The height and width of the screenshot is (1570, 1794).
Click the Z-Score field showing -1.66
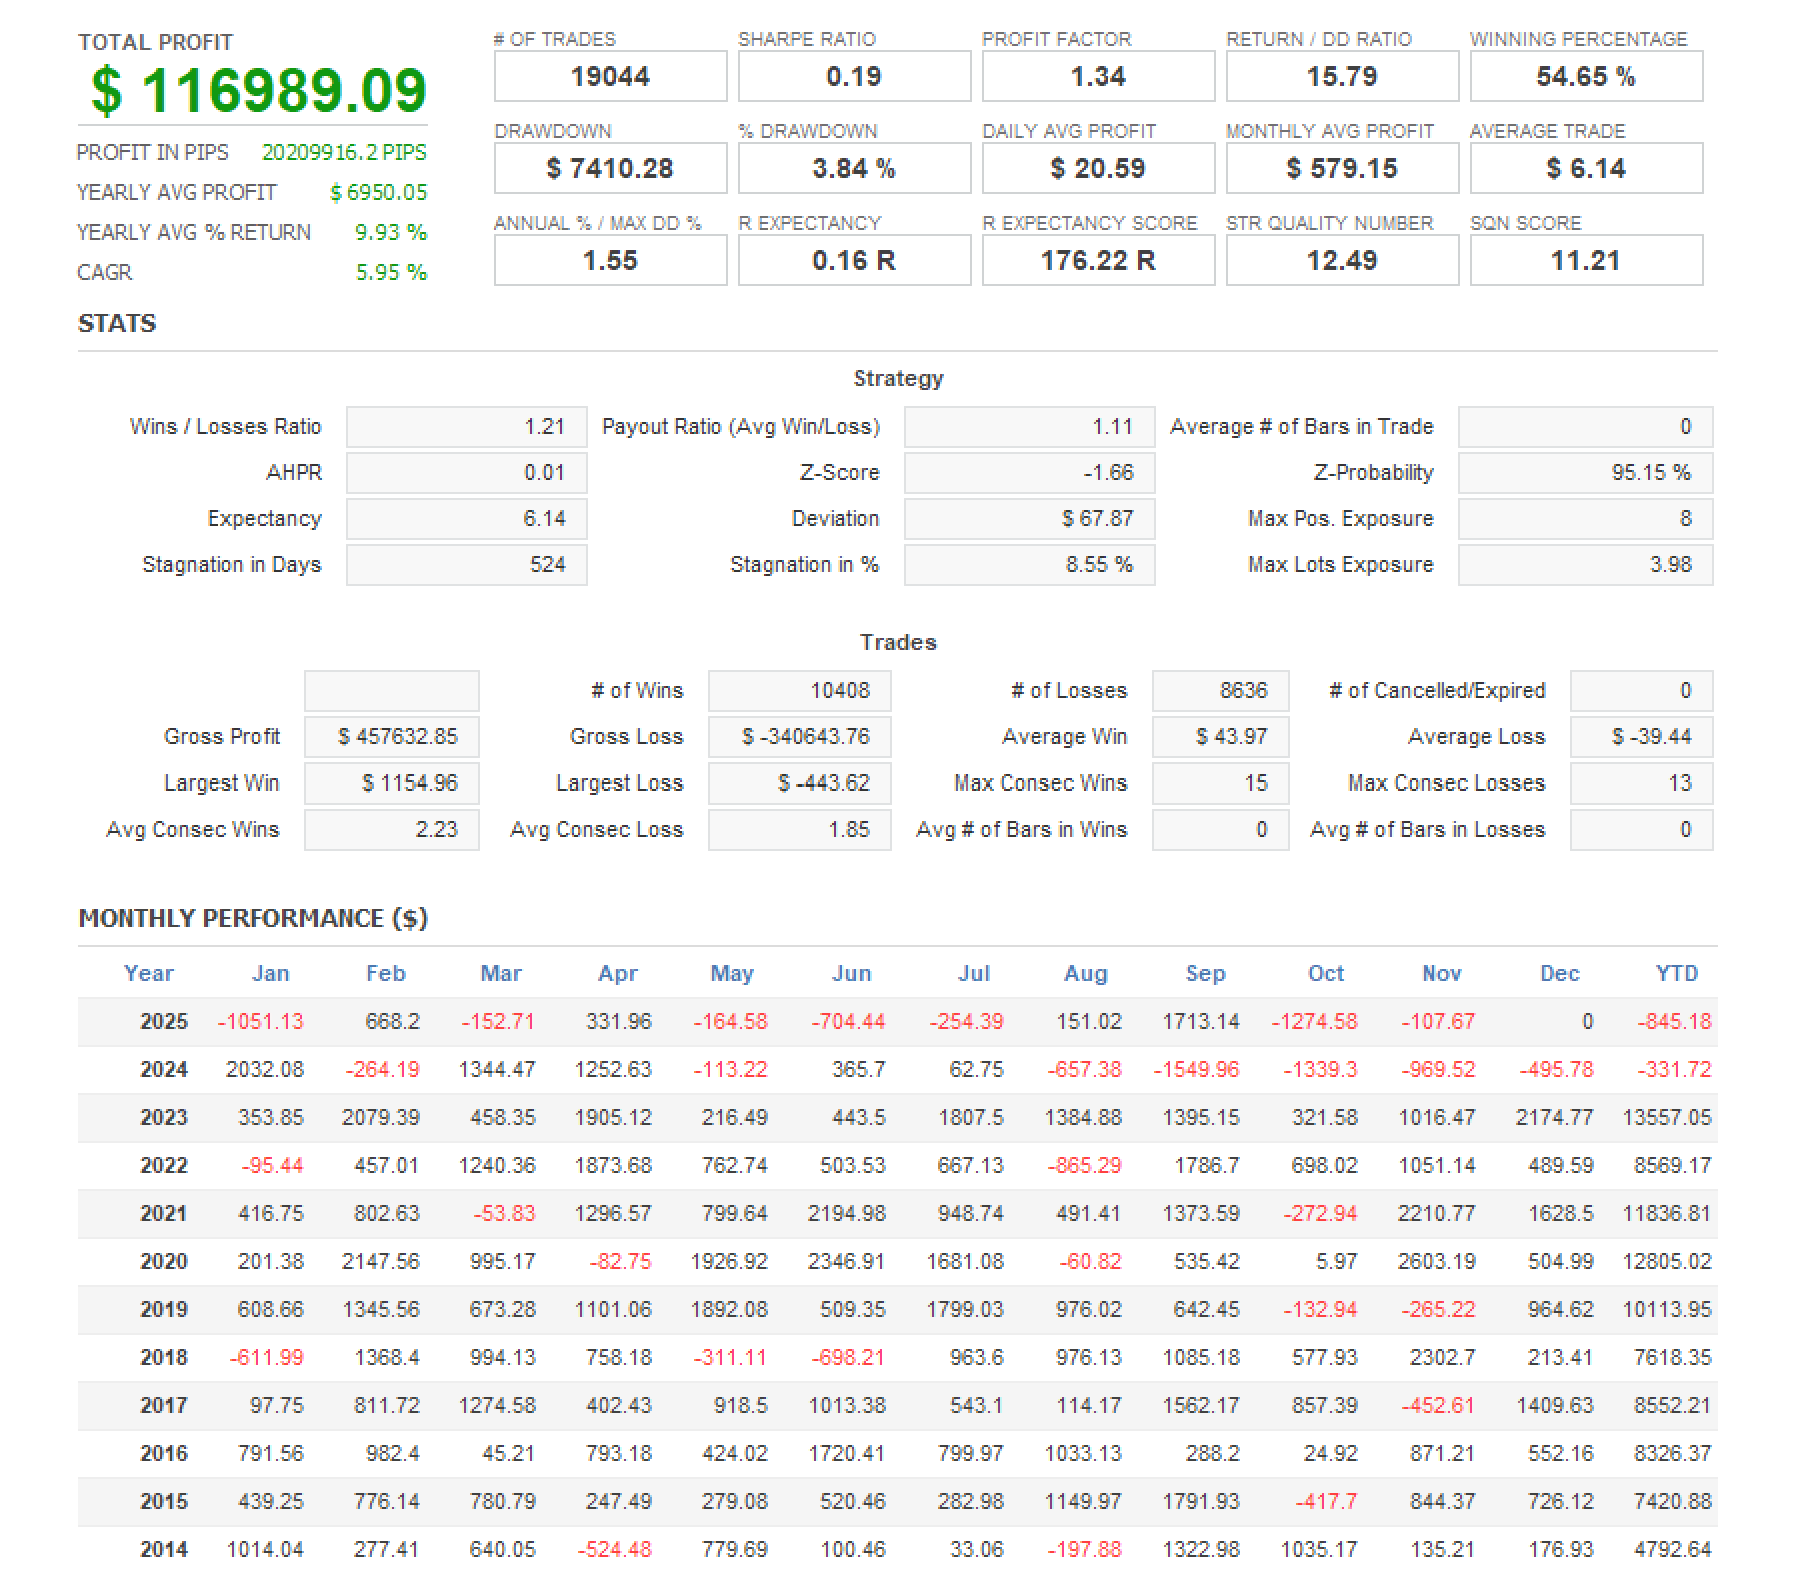point(1029,473)
